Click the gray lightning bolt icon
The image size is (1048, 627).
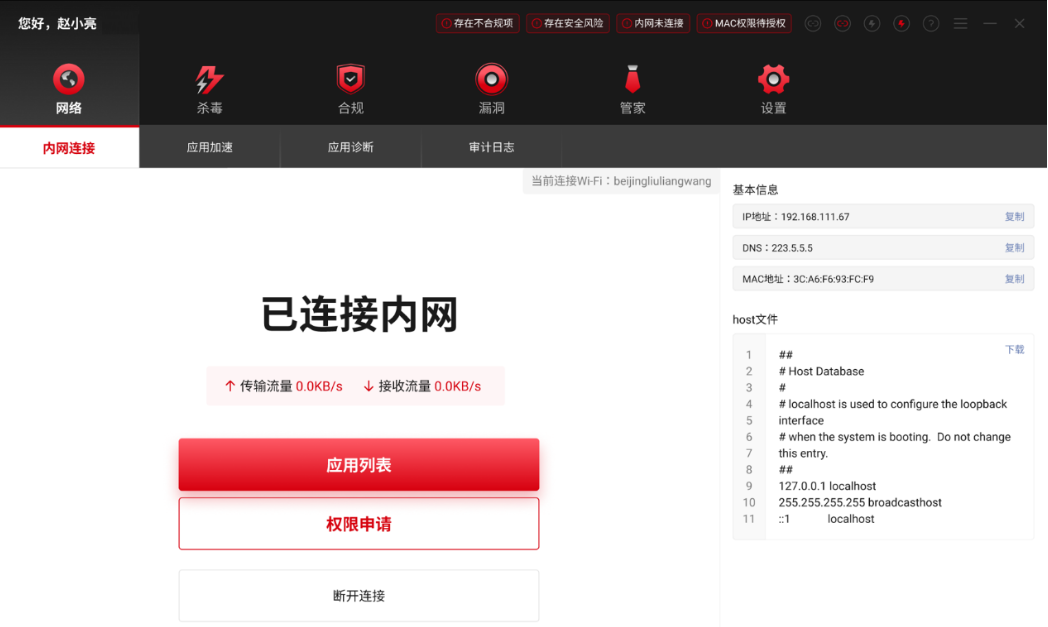[x=872, y=23]
